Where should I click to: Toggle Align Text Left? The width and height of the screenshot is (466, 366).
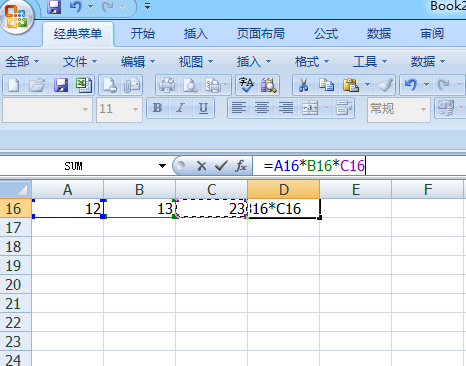(x=239, y=108)
